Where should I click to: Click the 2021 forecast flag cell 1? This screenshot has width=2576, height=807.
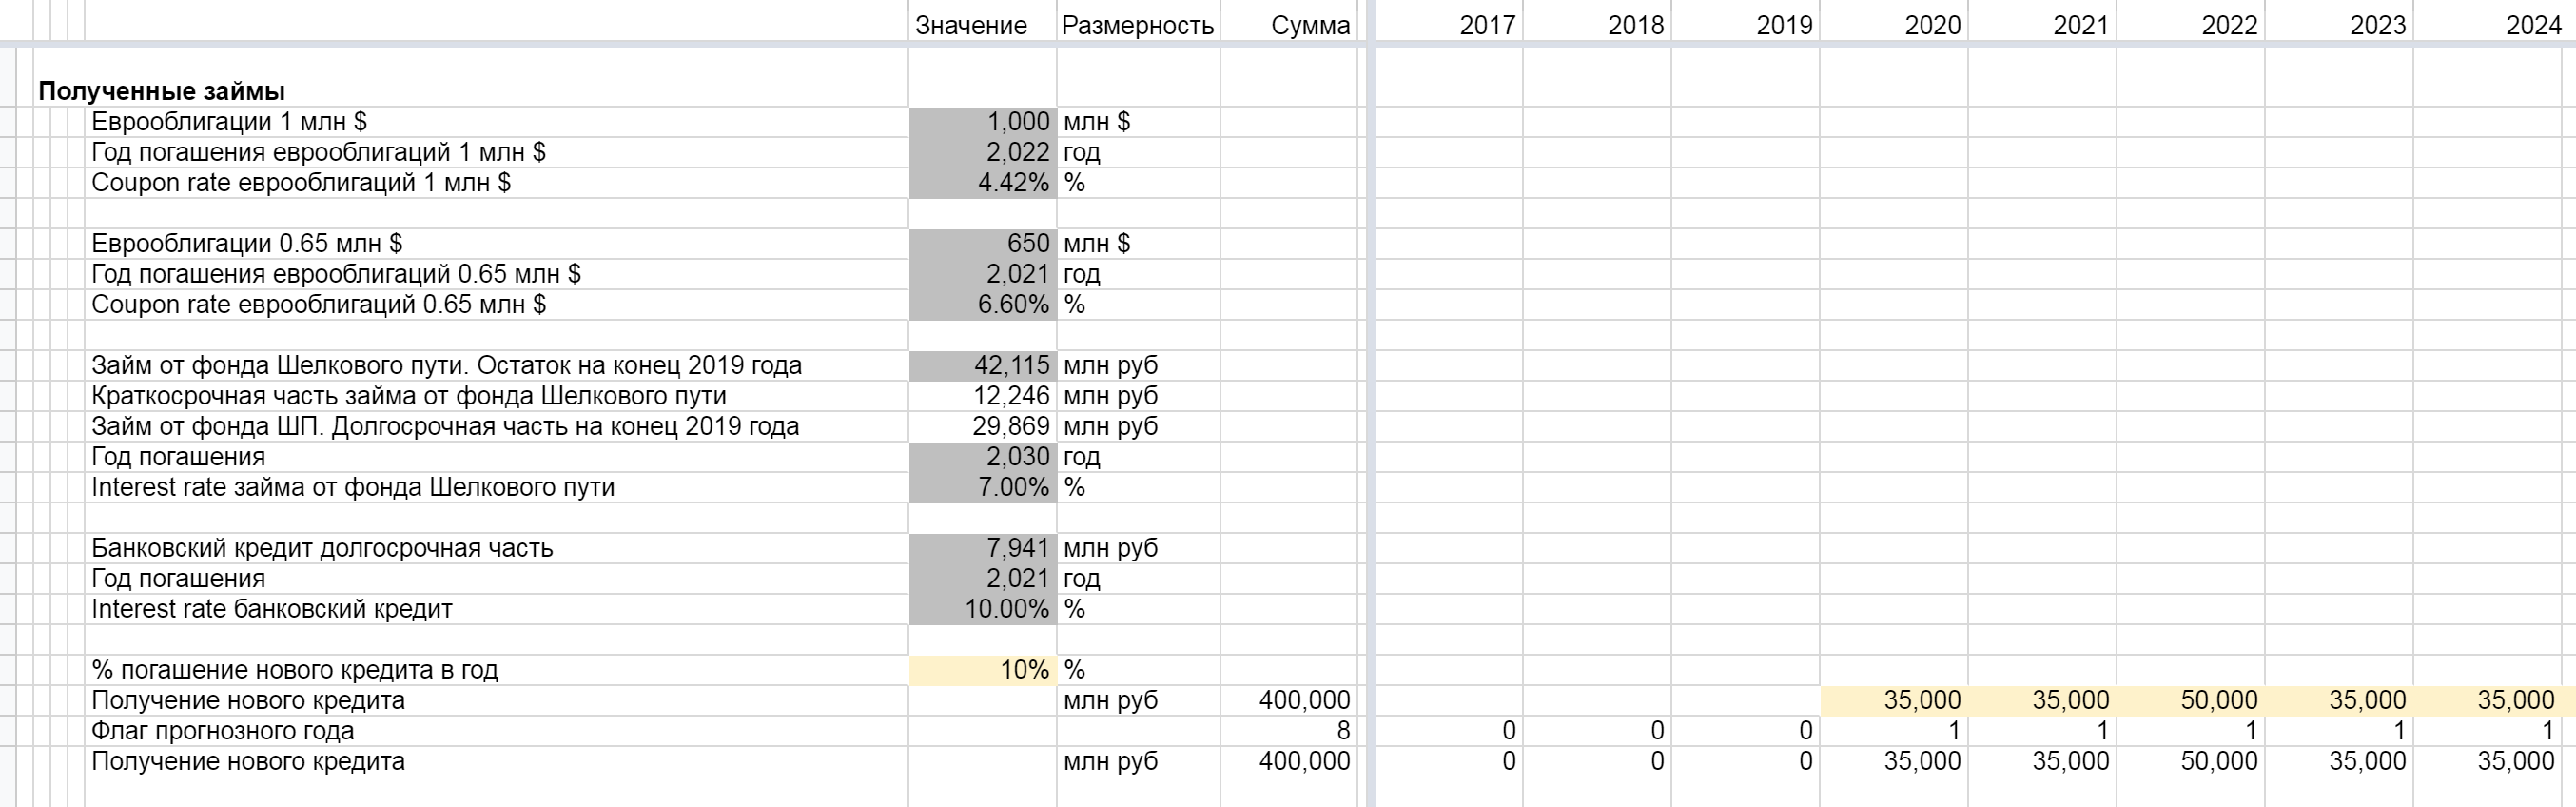(x=2042, y=732)
